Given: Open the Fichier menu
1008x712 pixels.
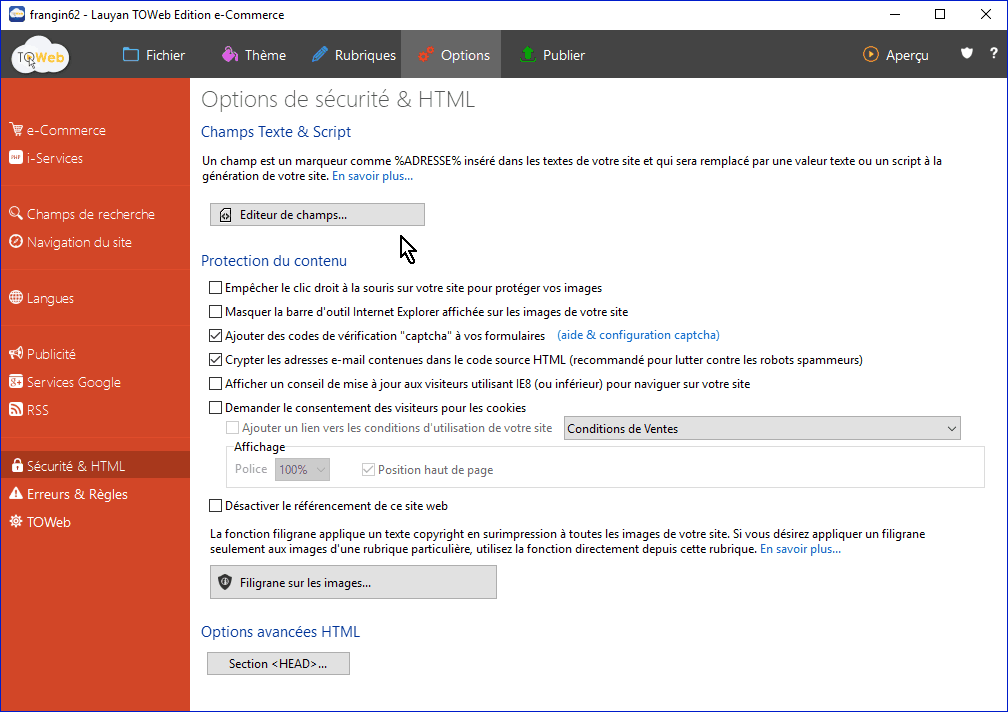Looking at the screenshot, I should click(x=154, y=55).
